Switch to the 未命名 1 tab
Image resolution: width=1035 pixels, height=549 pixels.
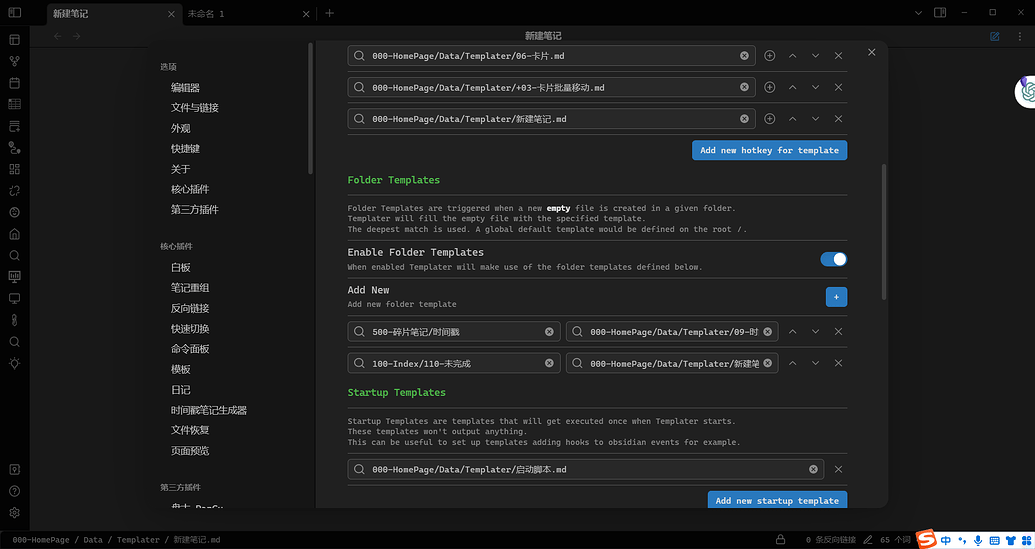pos(206,13)
